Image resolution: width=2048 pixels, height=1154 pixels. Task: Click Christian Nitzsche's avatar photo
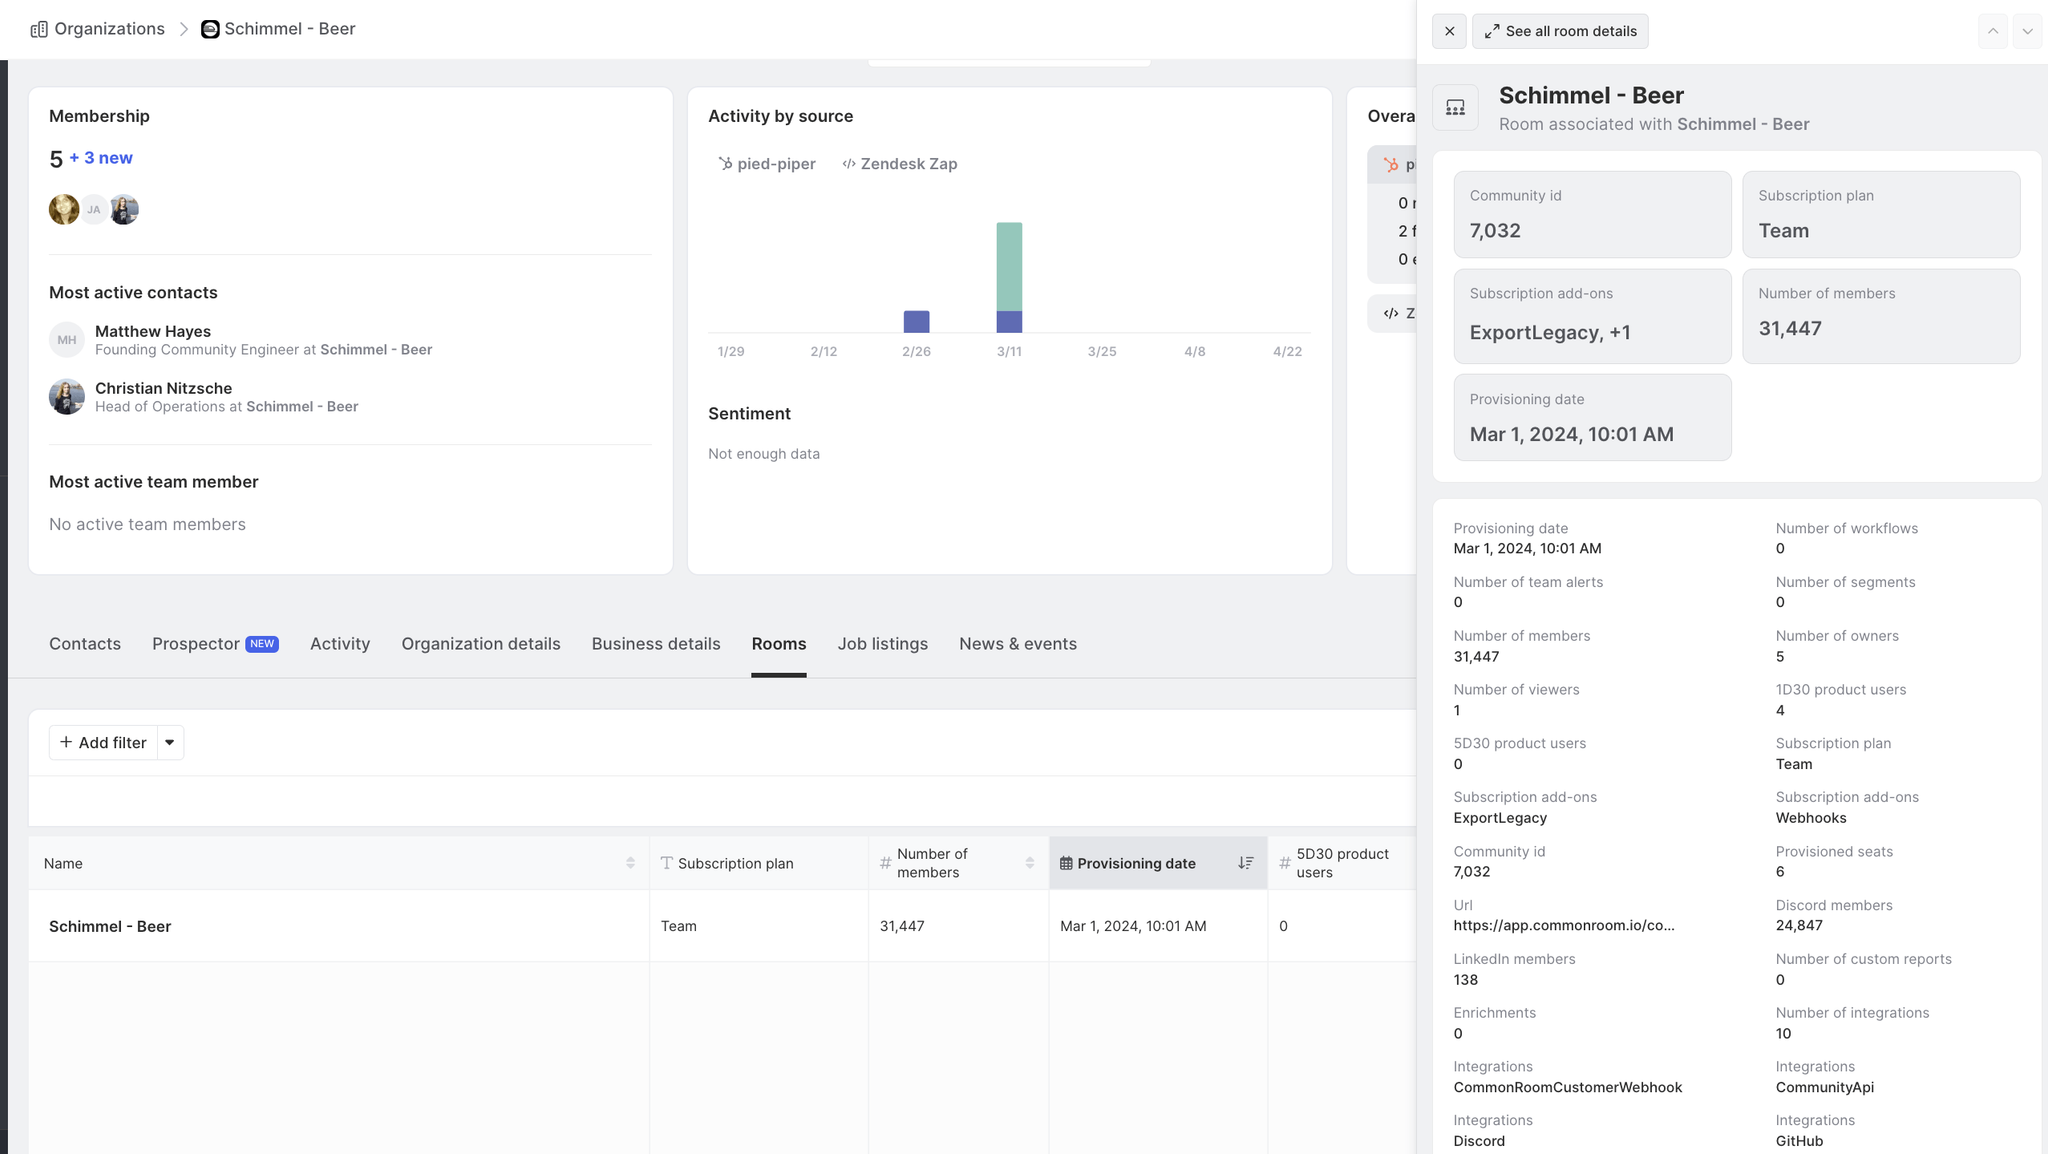pyautogui.click(x=67, y=397)
